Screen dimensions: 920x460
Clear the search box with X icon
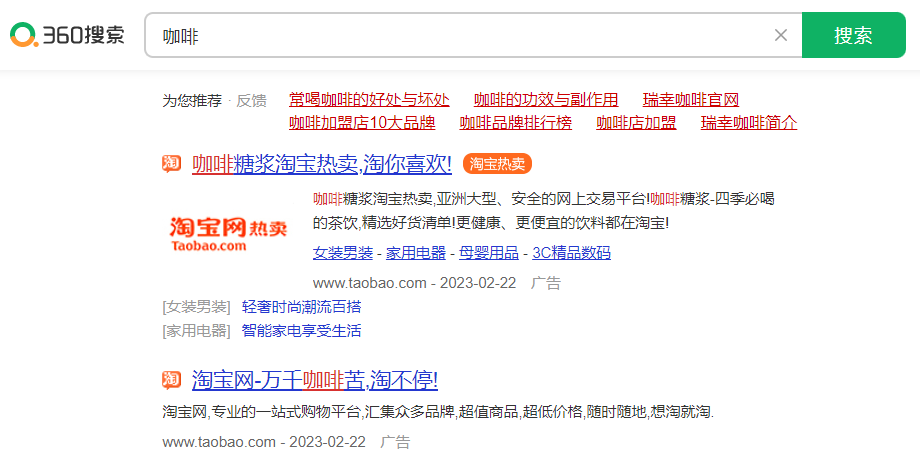tap(780, 35)
